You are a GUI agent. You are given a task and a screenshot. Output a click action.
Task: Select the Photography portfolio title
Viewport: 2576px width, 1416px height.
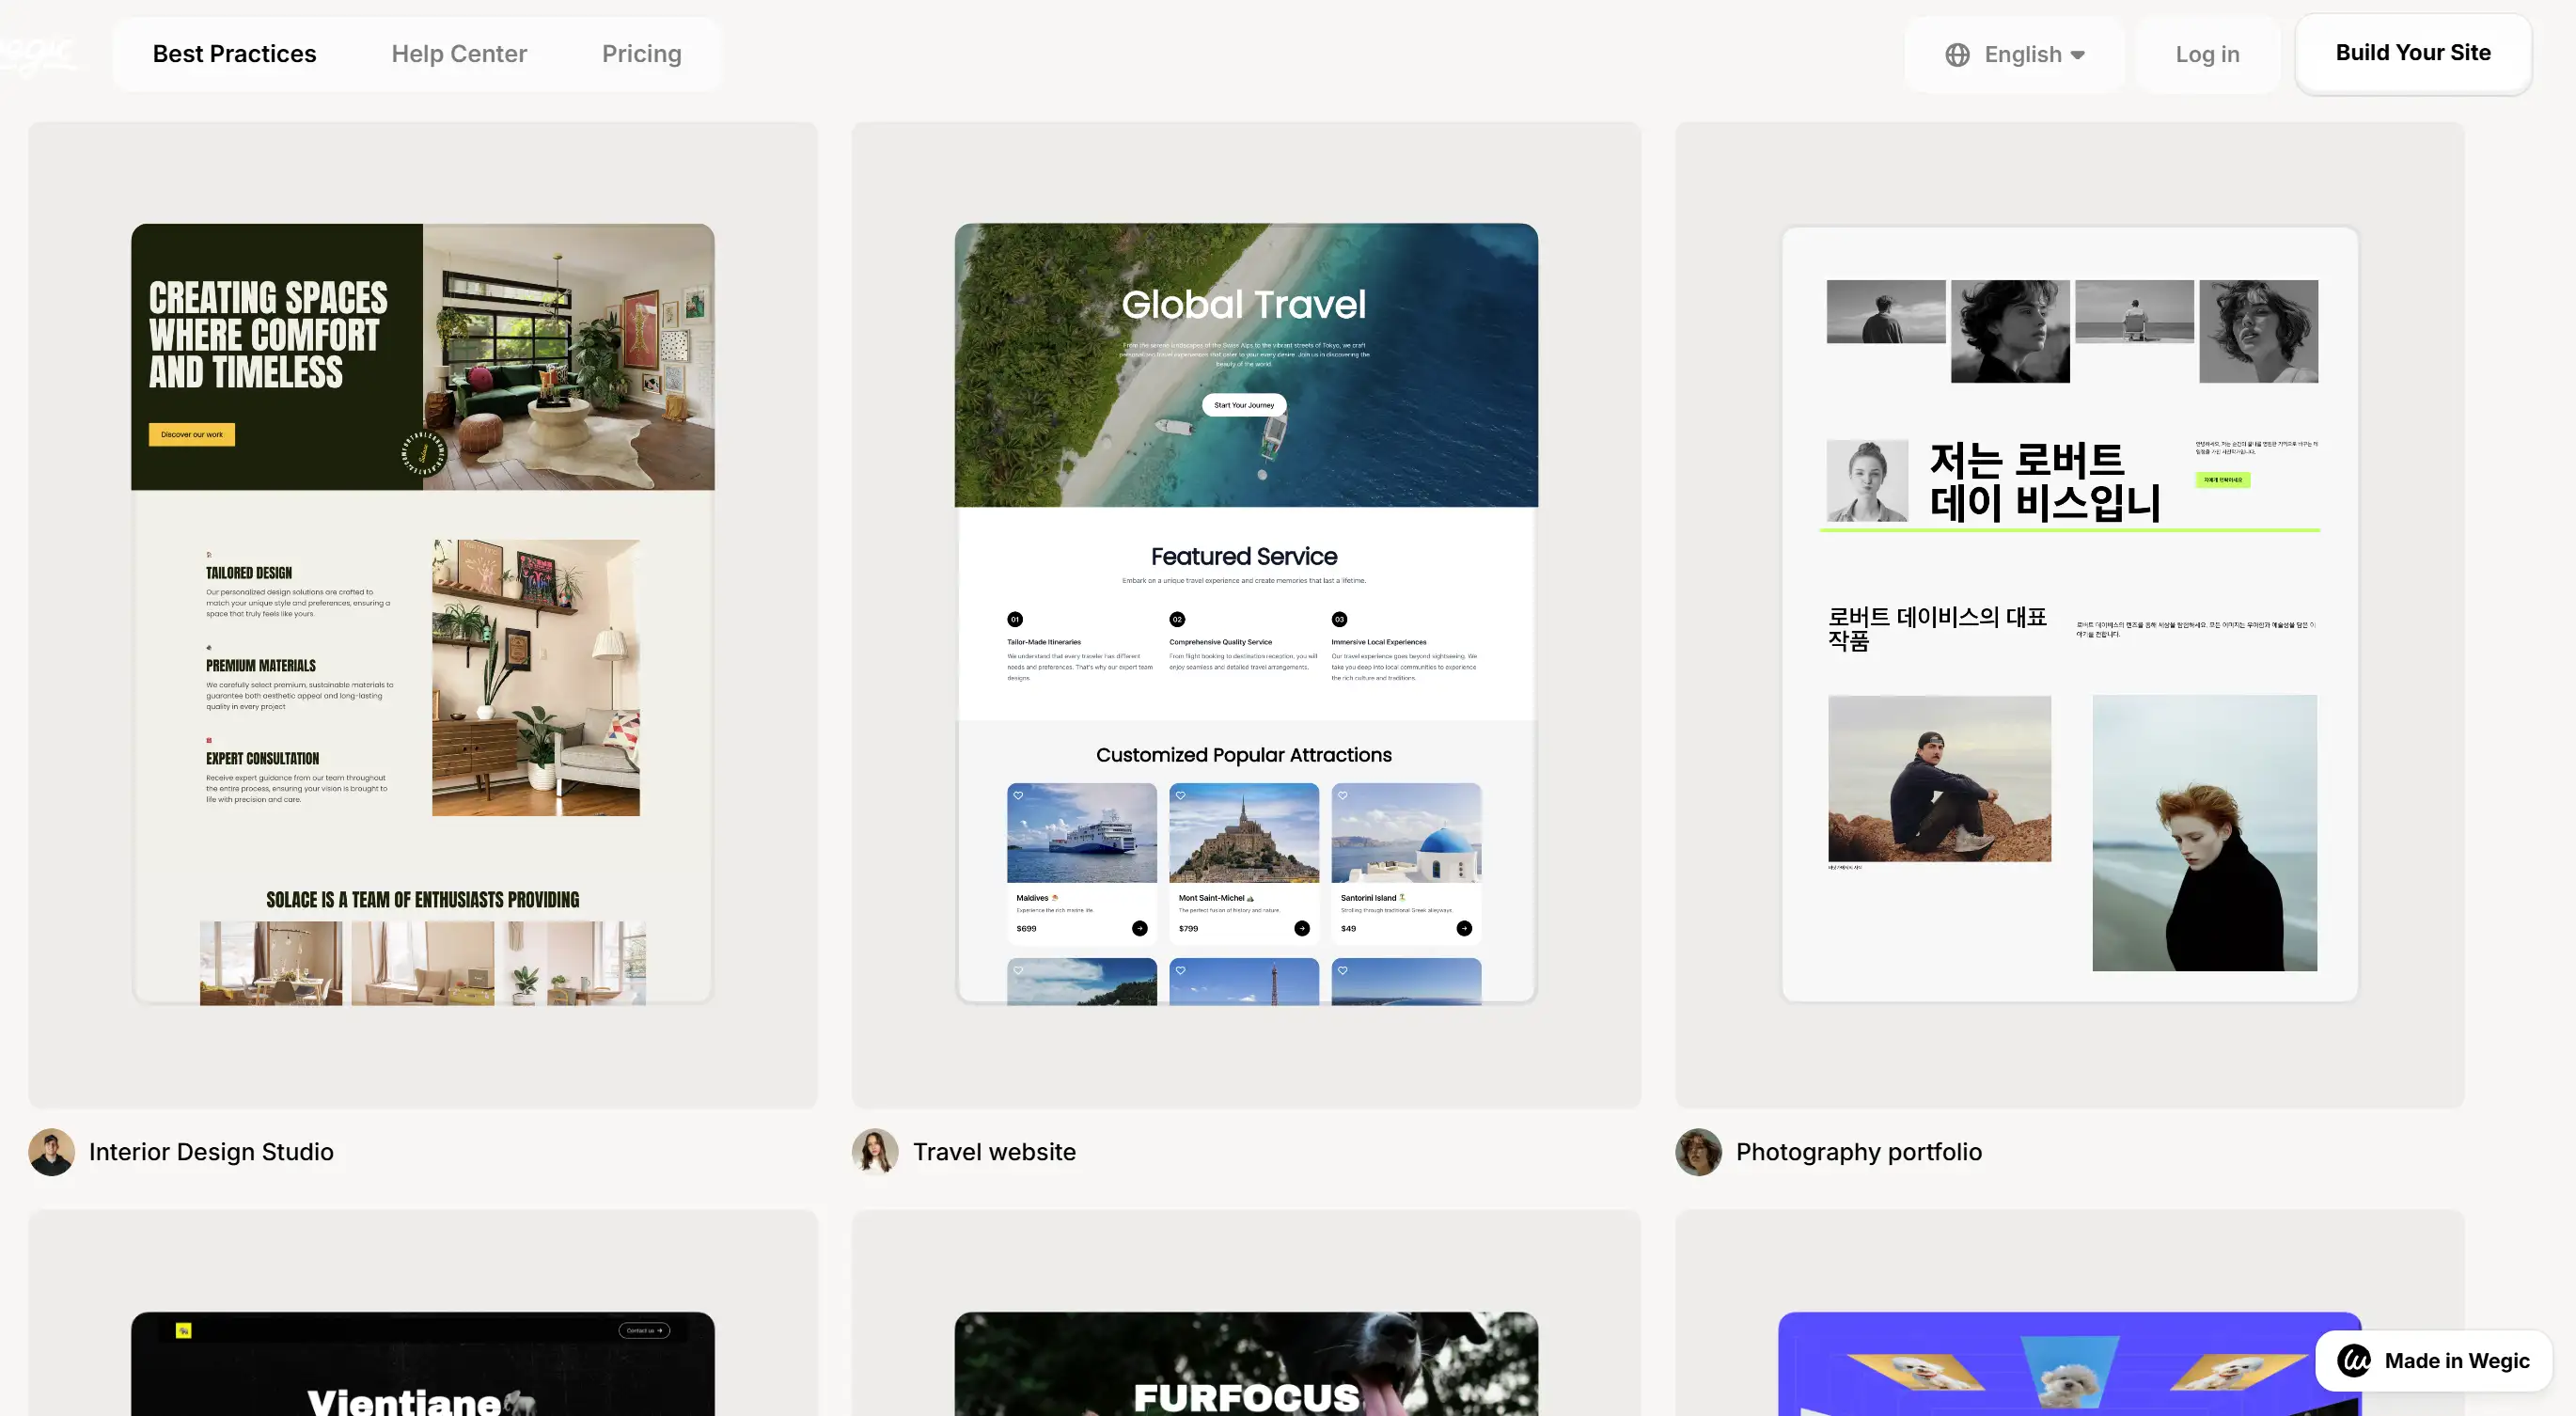1859,1152
